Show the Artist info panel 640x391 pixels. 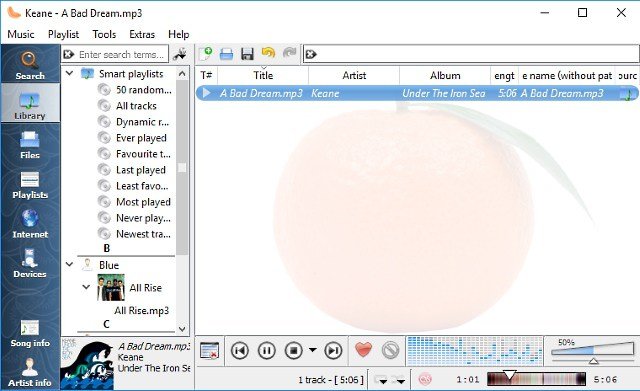pyautogui.click(x=30, y=372)
